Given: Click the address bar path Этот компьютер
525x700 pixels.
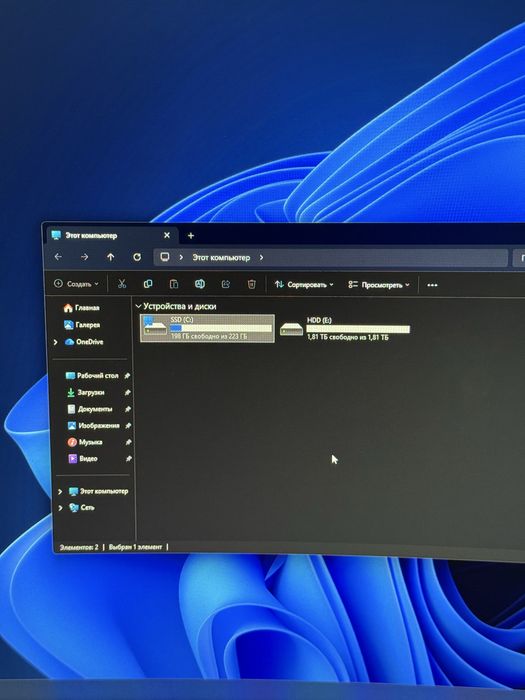Looking at the screenshot, I should (221, 258).
